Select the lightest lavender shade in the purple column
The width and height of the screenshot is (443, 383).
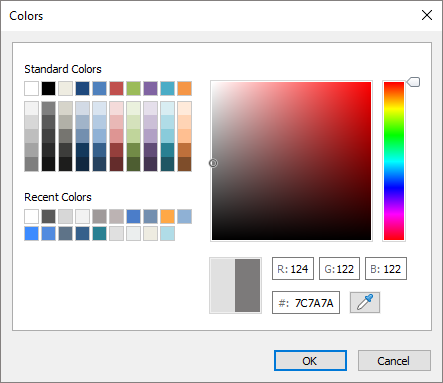click(x=150, y=109)
